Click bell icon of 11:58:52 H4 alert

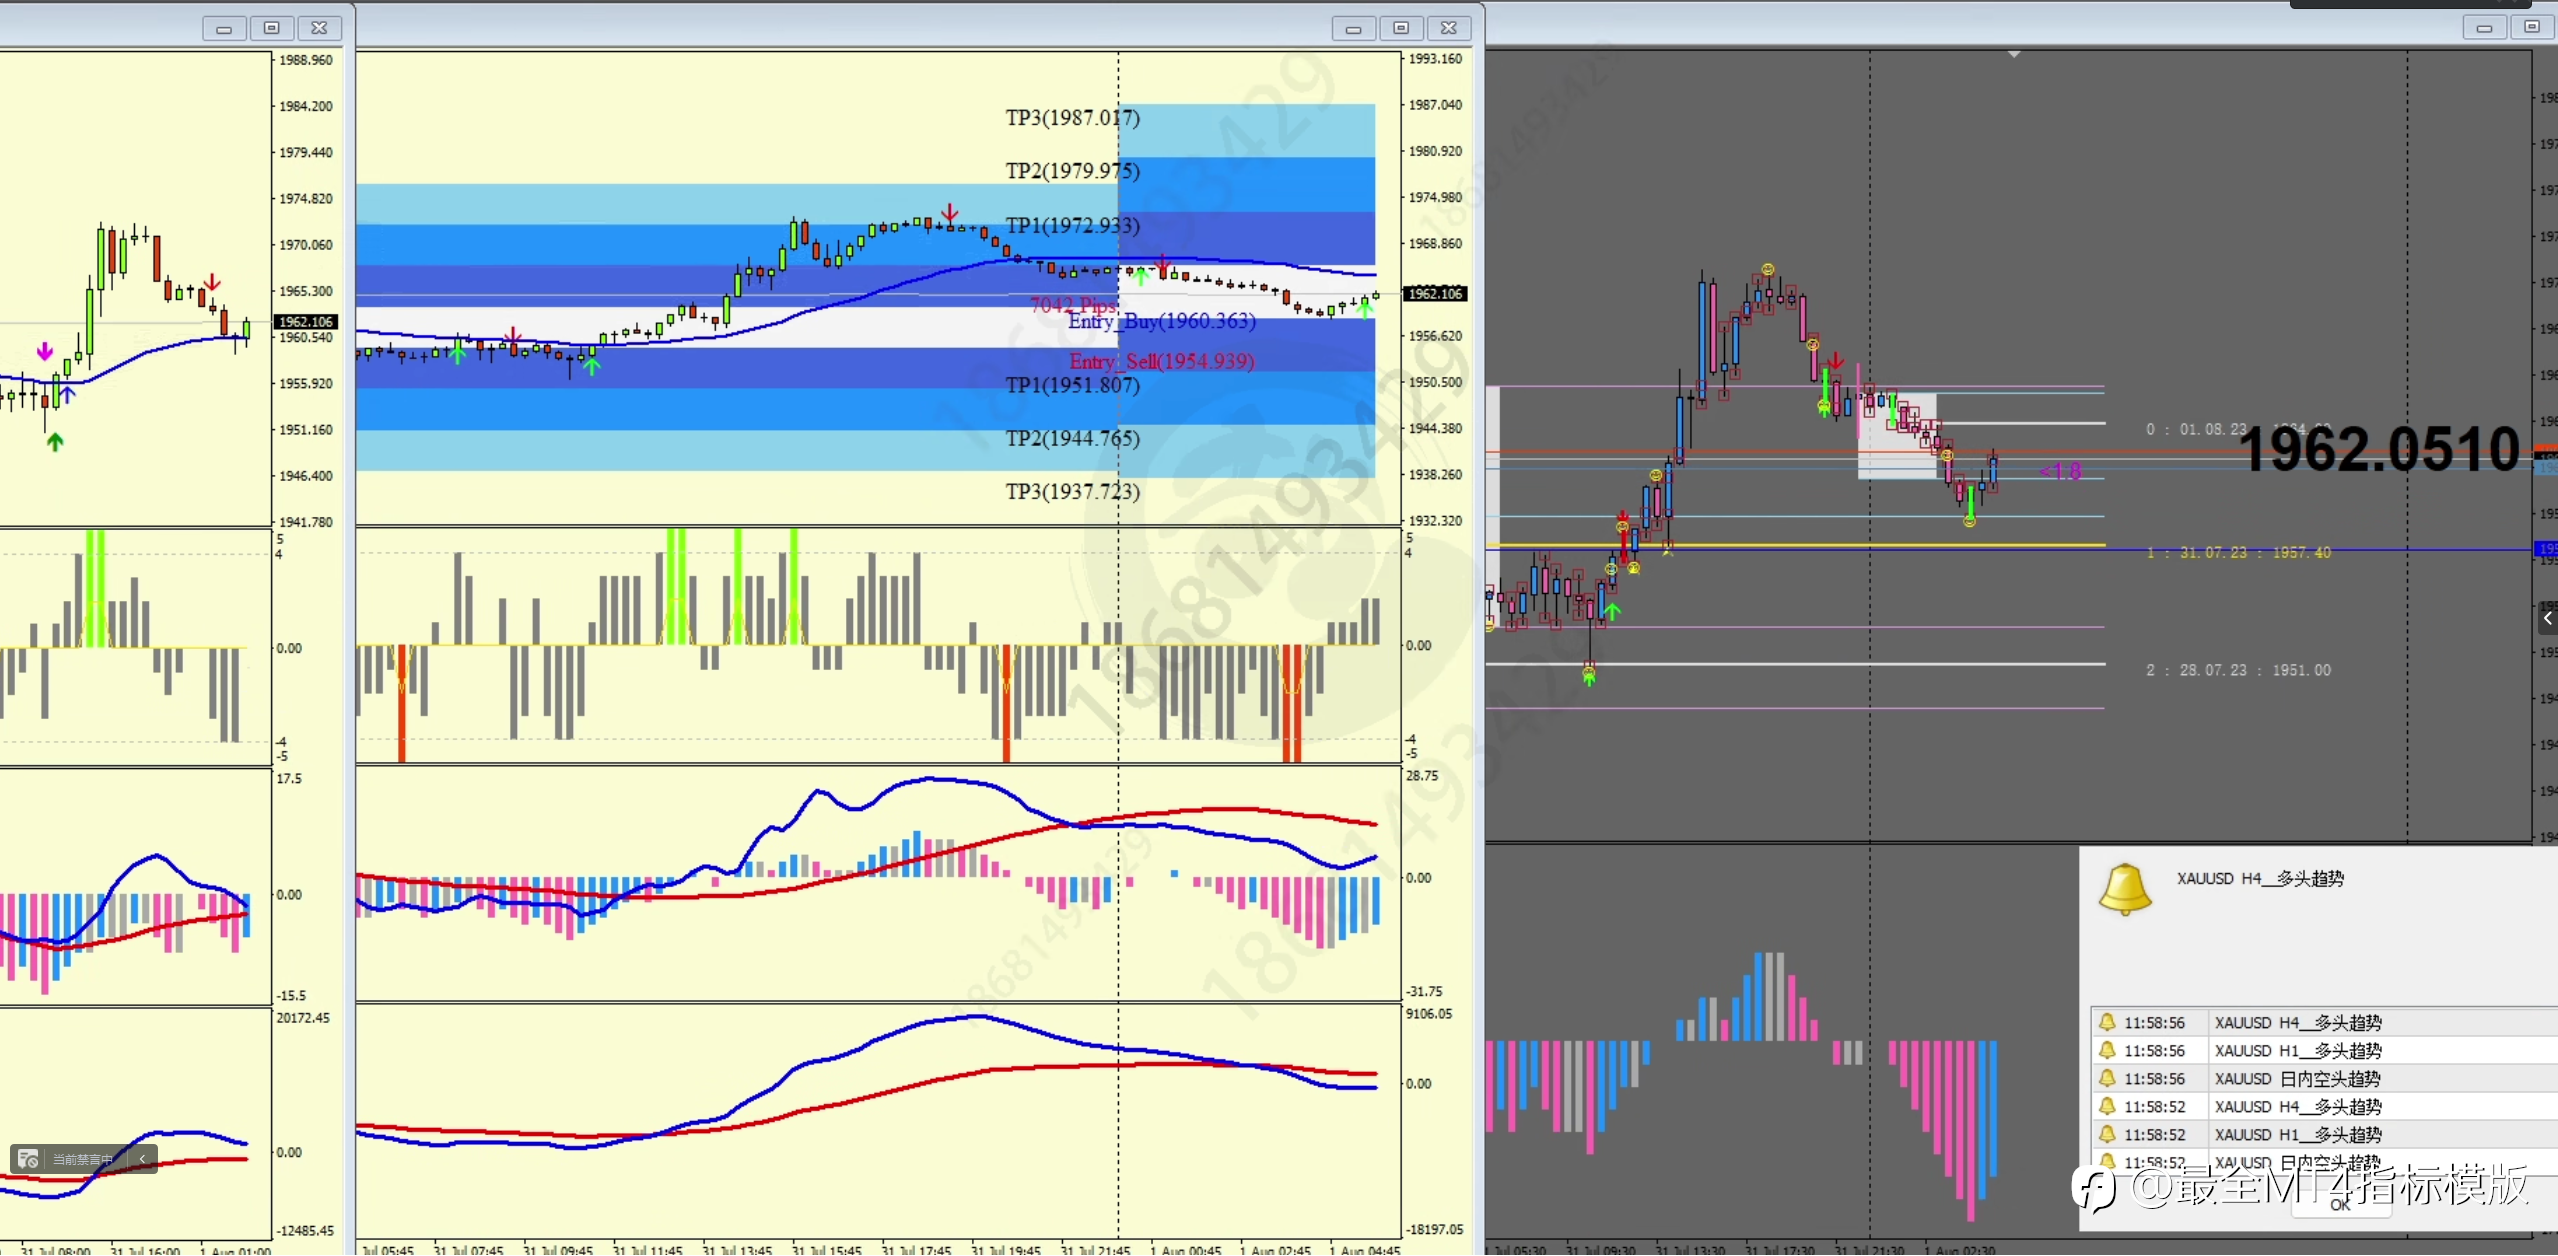(x=2107, y=1107)
